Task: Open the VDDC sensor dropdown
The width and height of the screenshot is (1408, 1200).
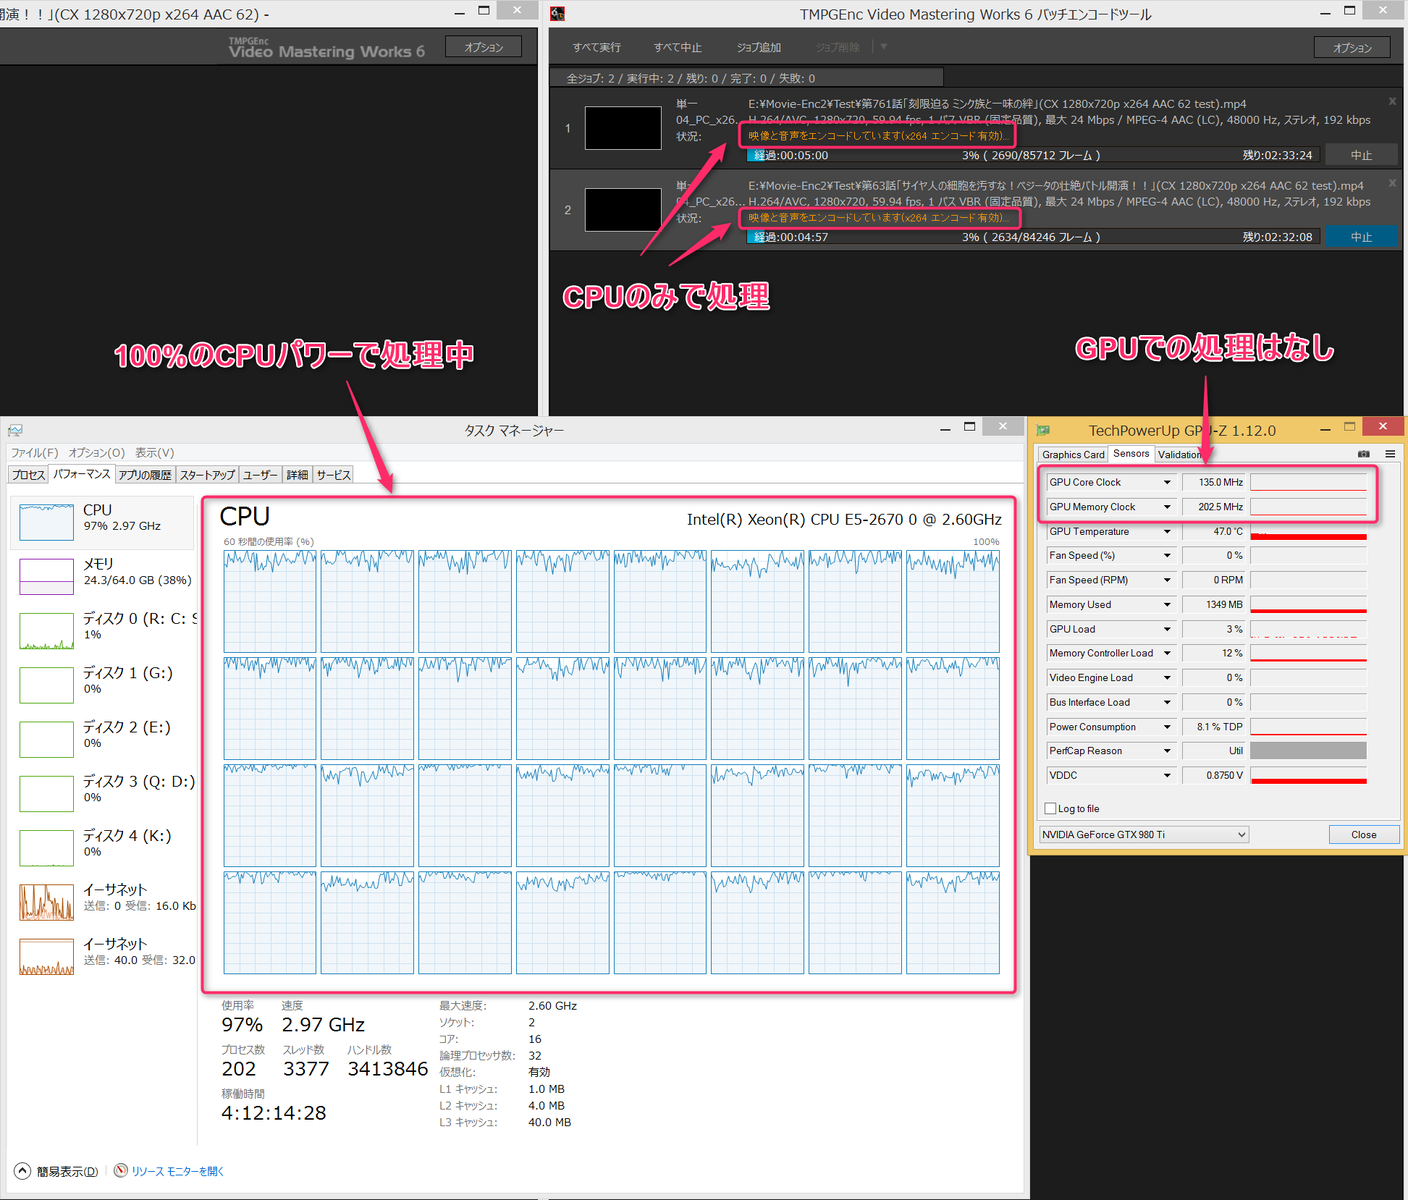Action: pyautogui.click(x=1166, y=775)
